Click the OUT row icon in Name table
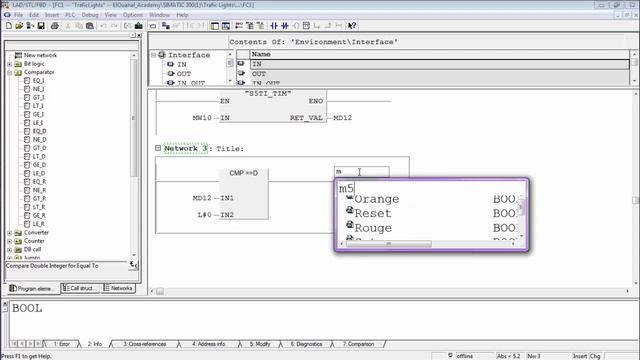Image resolution: width=640 pixels, height=360 pixels. pyautogui.click(x=241, y=73)
